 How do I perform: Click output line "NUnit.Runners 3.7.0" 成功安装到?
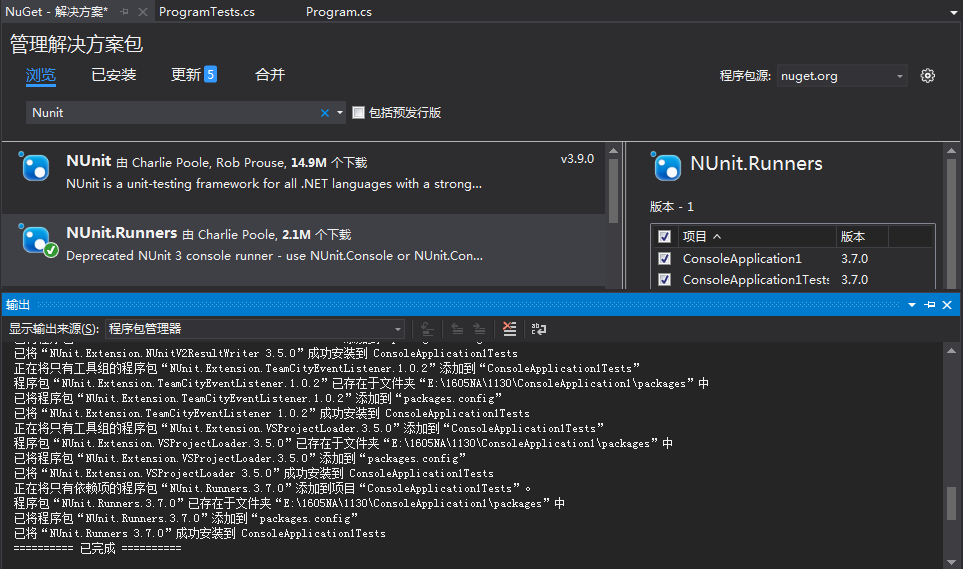coord(200,533)
